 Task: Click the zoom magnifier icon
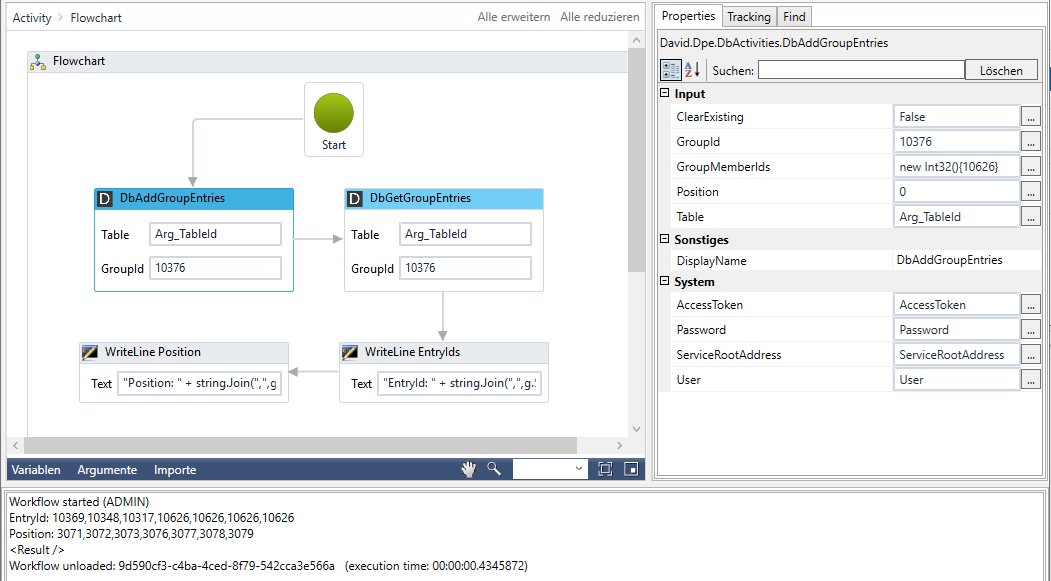(494, 469)
